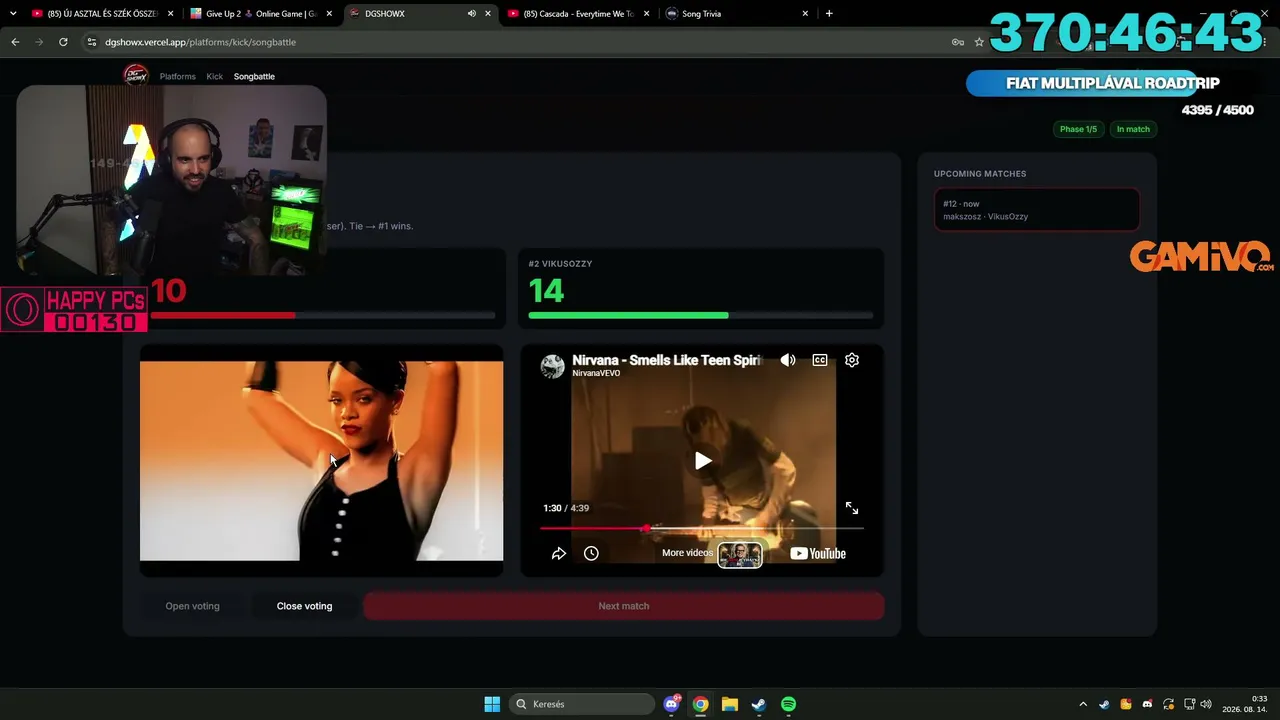Viewport: 1280px width, 720px height.
Task: Open the NirvanaVEVO channel avatar
Action: coord(553,366)
